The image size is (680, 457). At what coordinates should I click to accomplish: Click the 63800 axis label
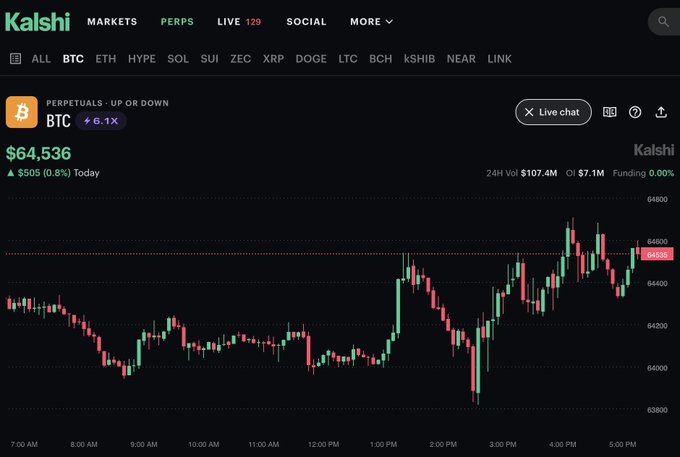[x=657, y=410]
